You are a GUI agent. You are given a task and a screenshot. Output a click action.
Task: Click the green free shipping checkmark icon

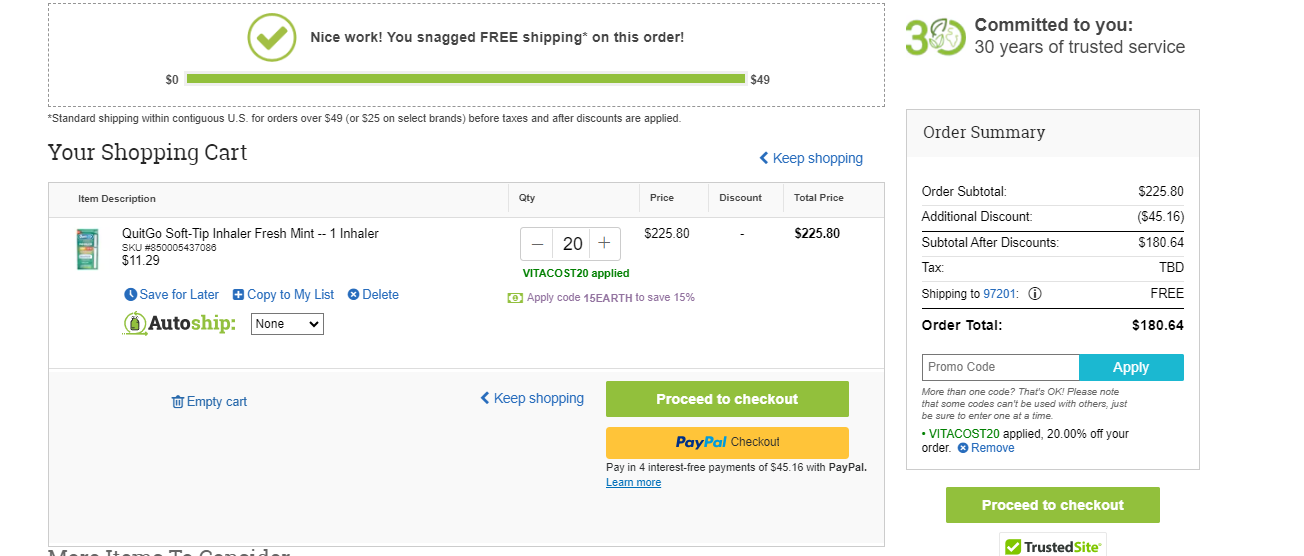pos(272,38)
